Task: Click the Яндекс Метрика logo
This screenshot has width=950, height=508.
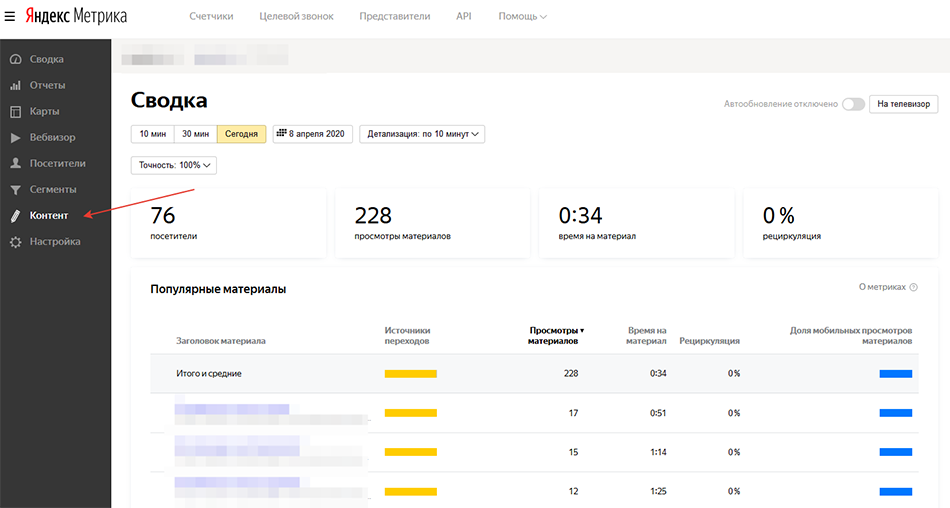Action: [x=76, y=16]
